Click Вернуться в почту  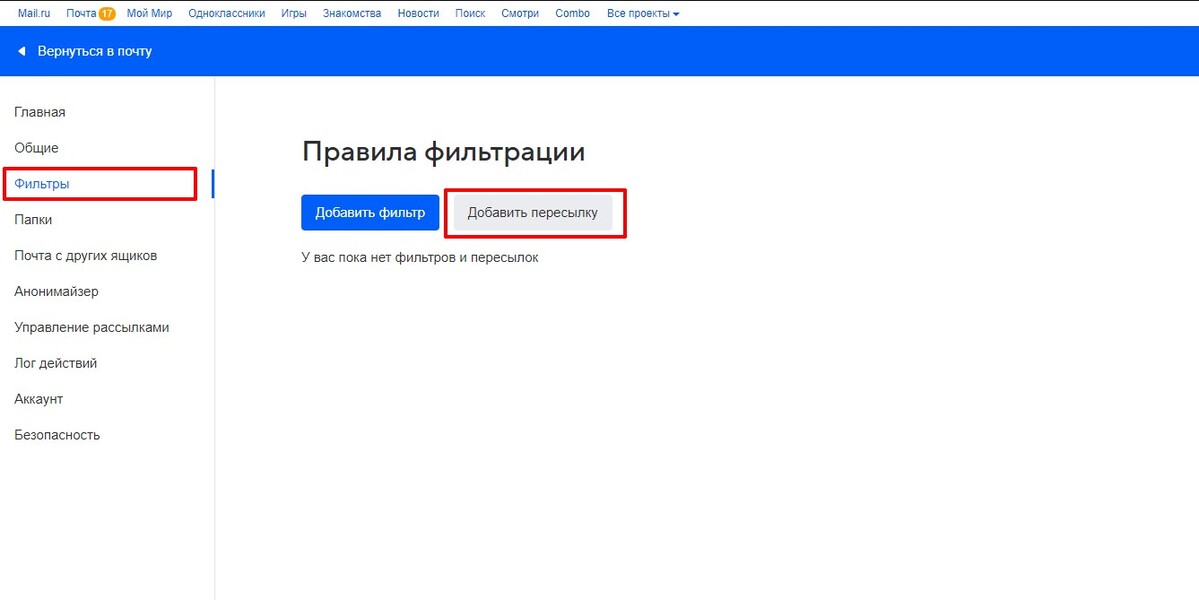coord(95,51)
